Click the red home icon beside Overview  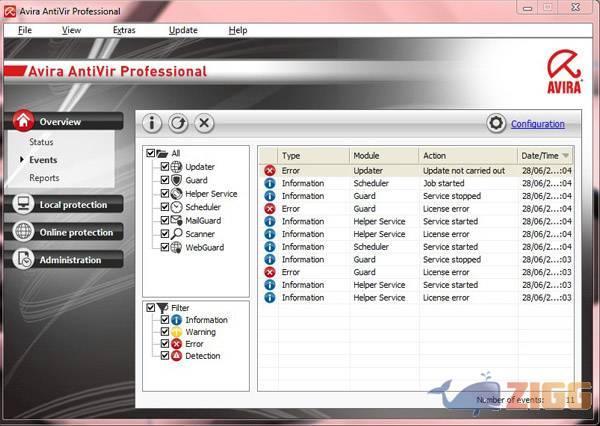click(23, 121)
